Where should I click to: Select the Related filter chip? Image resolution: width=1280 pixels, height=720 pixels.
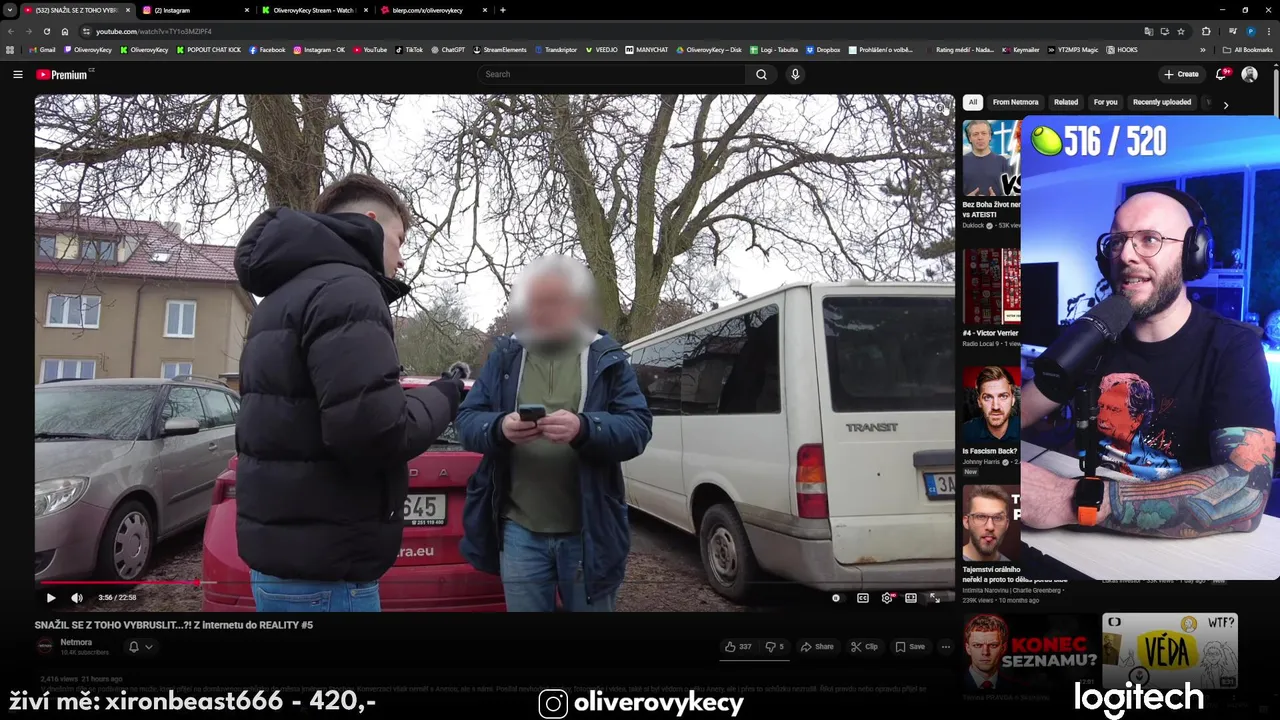tap(1066, 102)
